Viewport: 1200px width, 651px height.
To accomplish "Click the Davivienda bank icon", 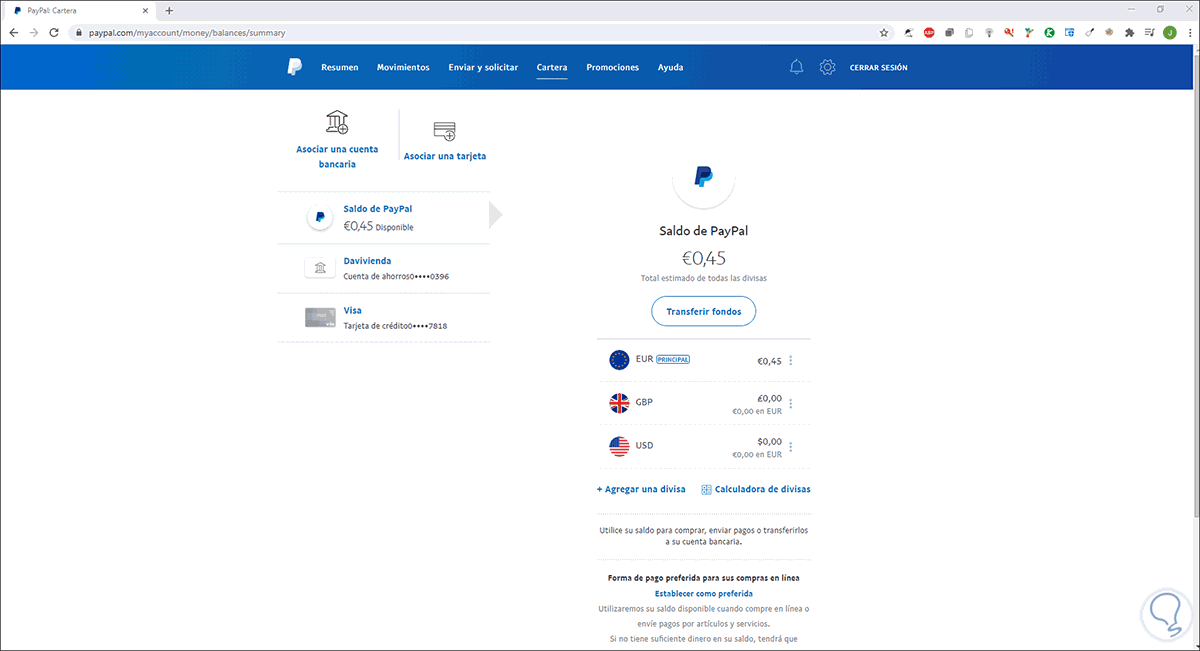I will [x=319, y=268].
